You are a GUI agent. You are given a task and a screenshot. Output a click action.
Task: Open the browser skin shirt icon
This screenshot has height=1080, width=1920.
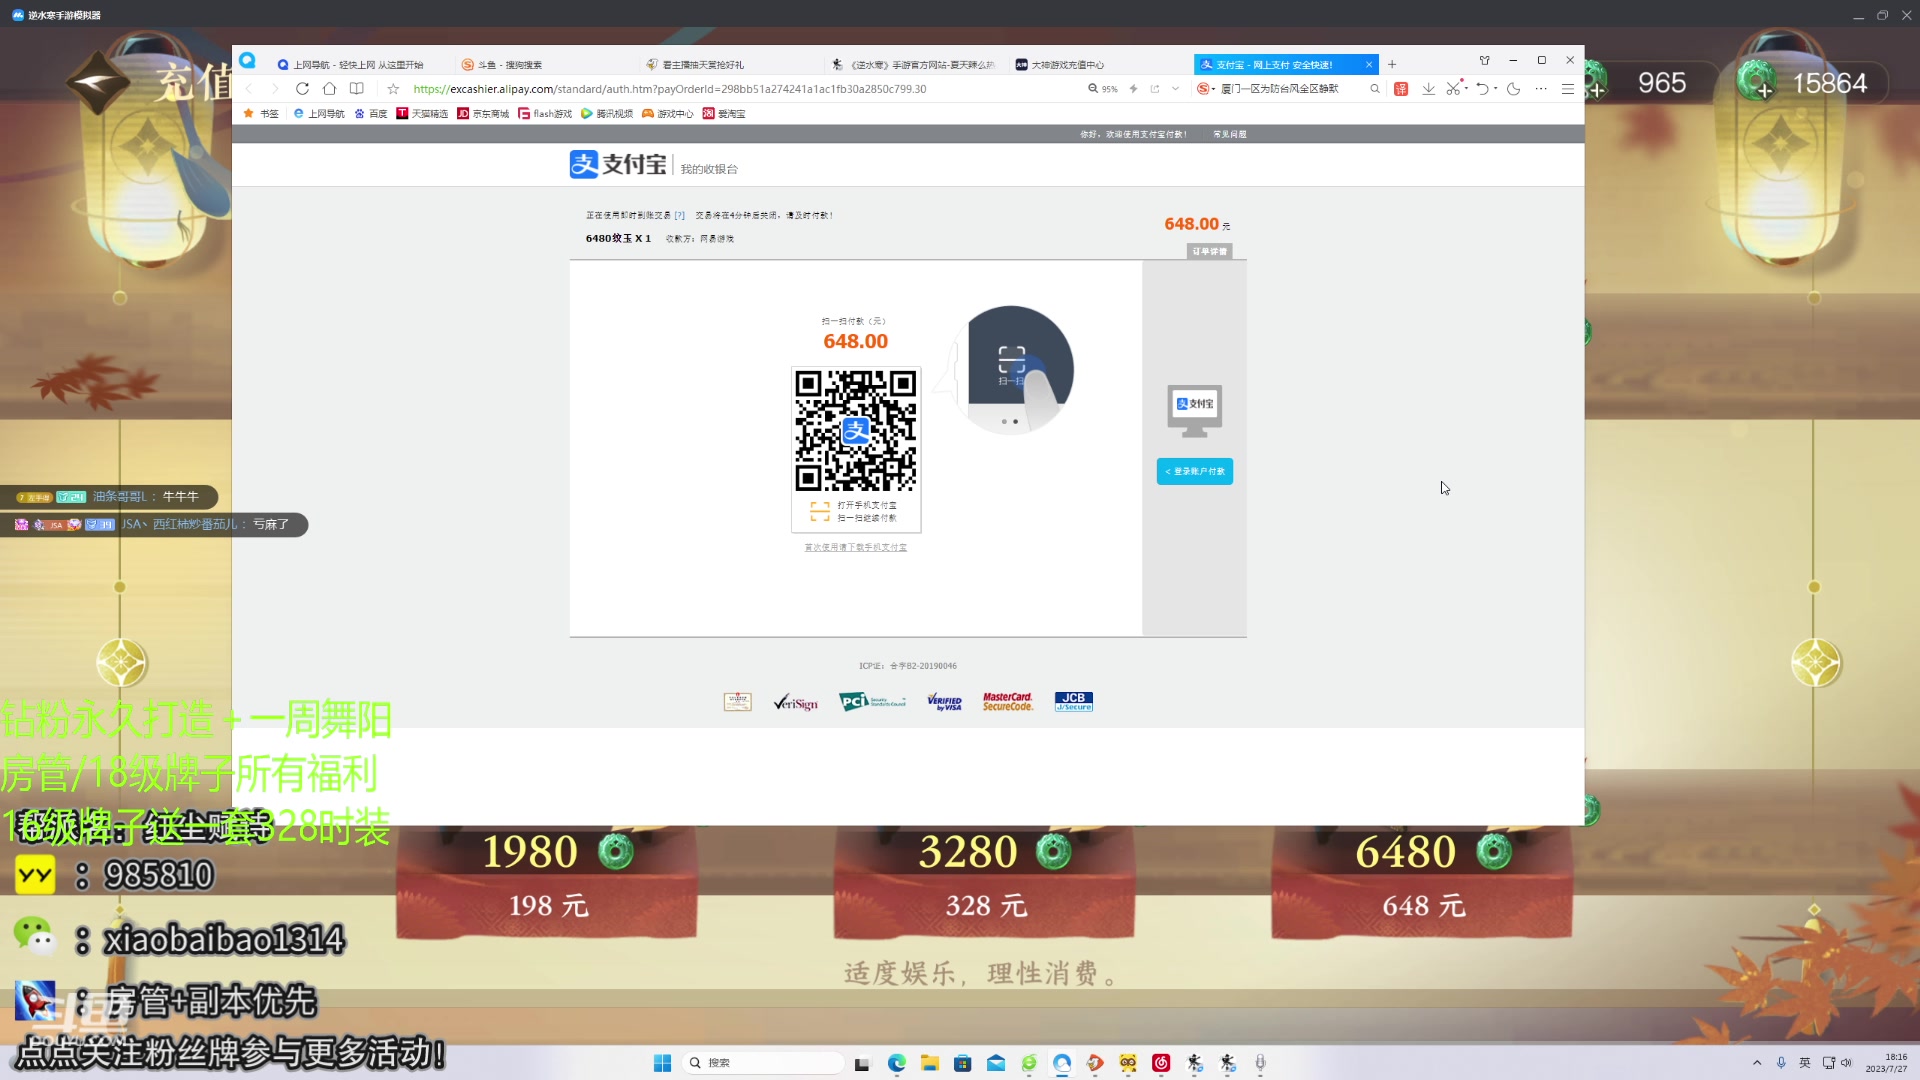click(x=1485, y=61)
